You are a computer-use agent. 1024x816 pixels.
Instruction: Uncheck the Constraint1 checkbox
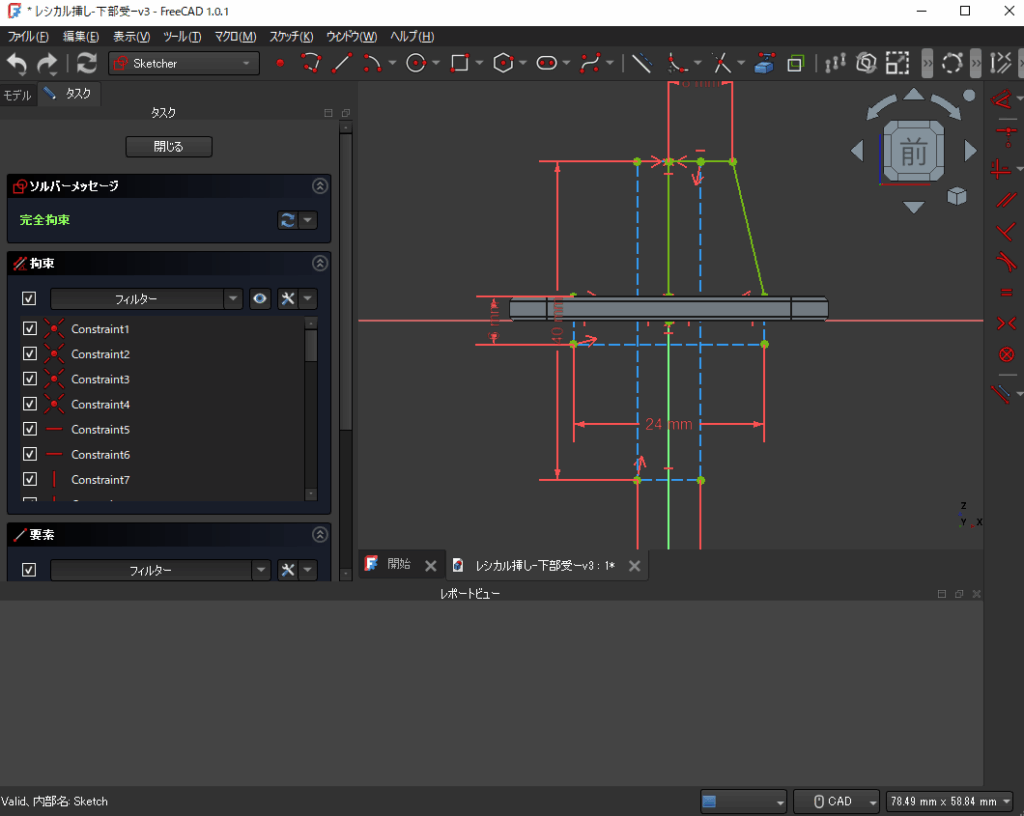pyautogui.click(x=29, y=329)
